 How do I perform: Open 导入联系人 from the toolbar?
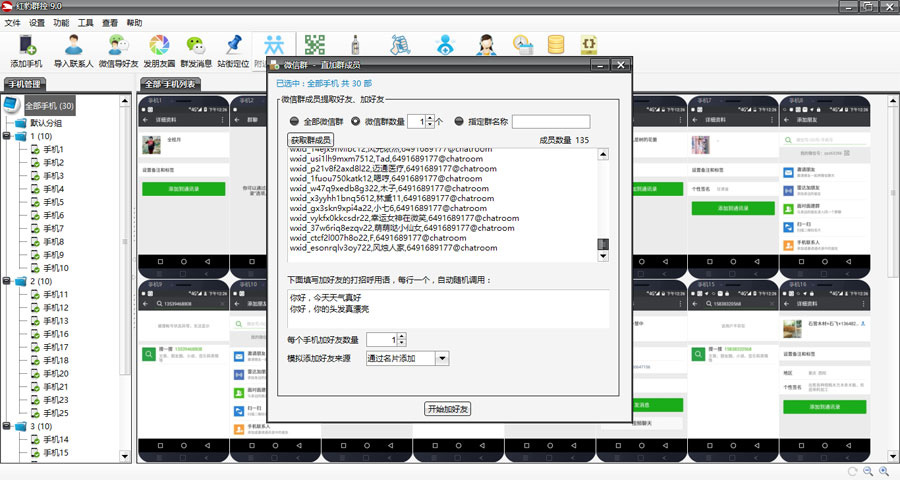73,51
